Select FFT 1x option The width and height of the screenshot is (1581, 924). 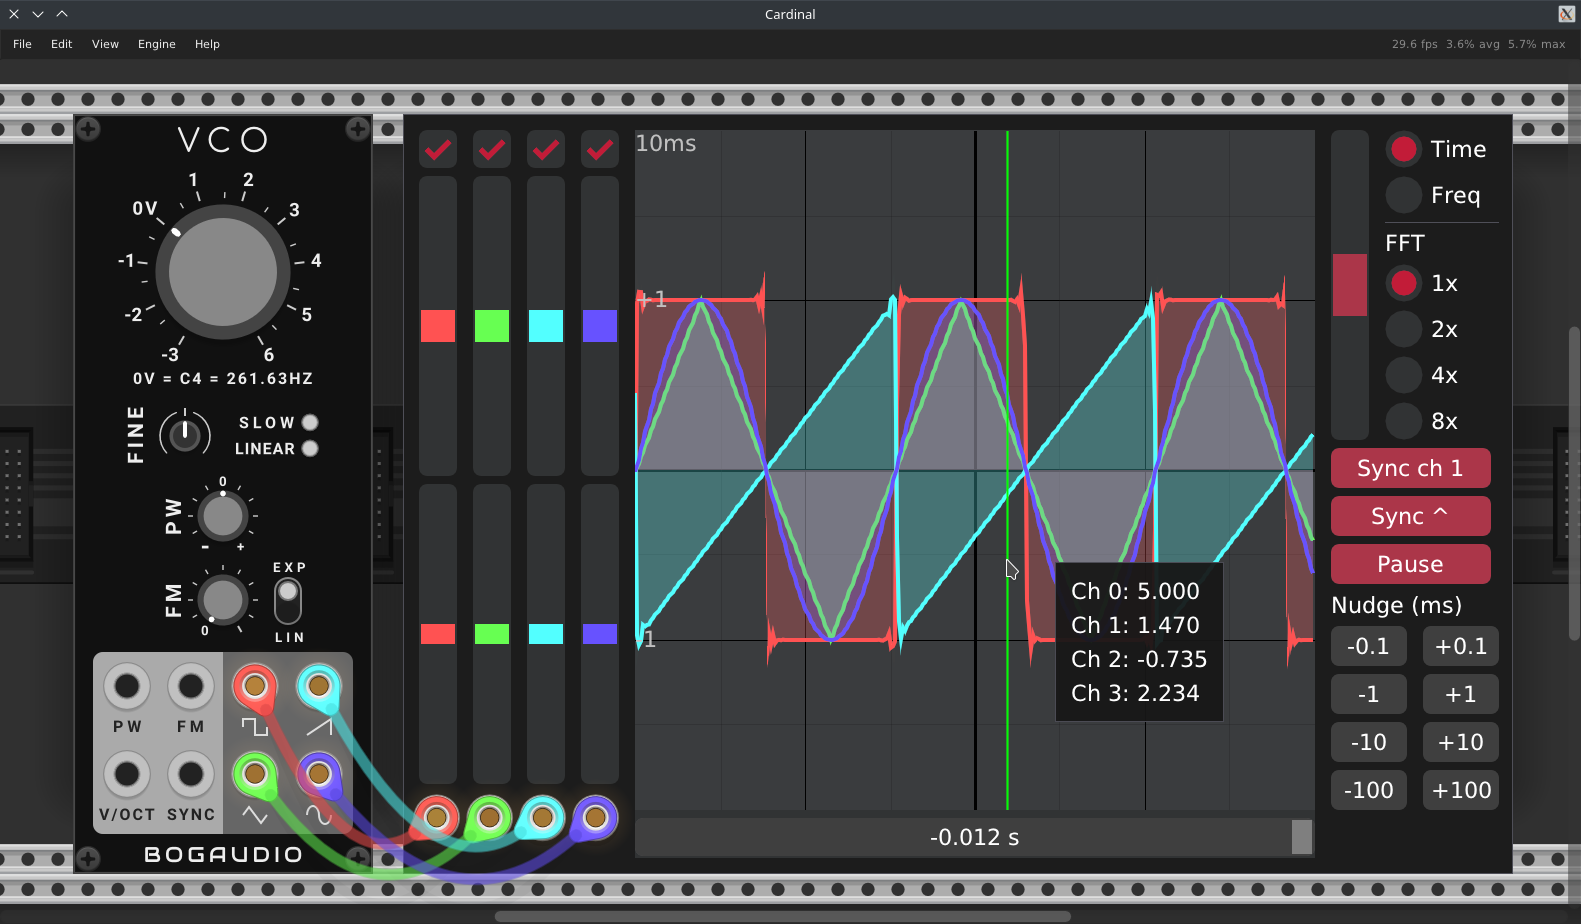(1404, 283)
